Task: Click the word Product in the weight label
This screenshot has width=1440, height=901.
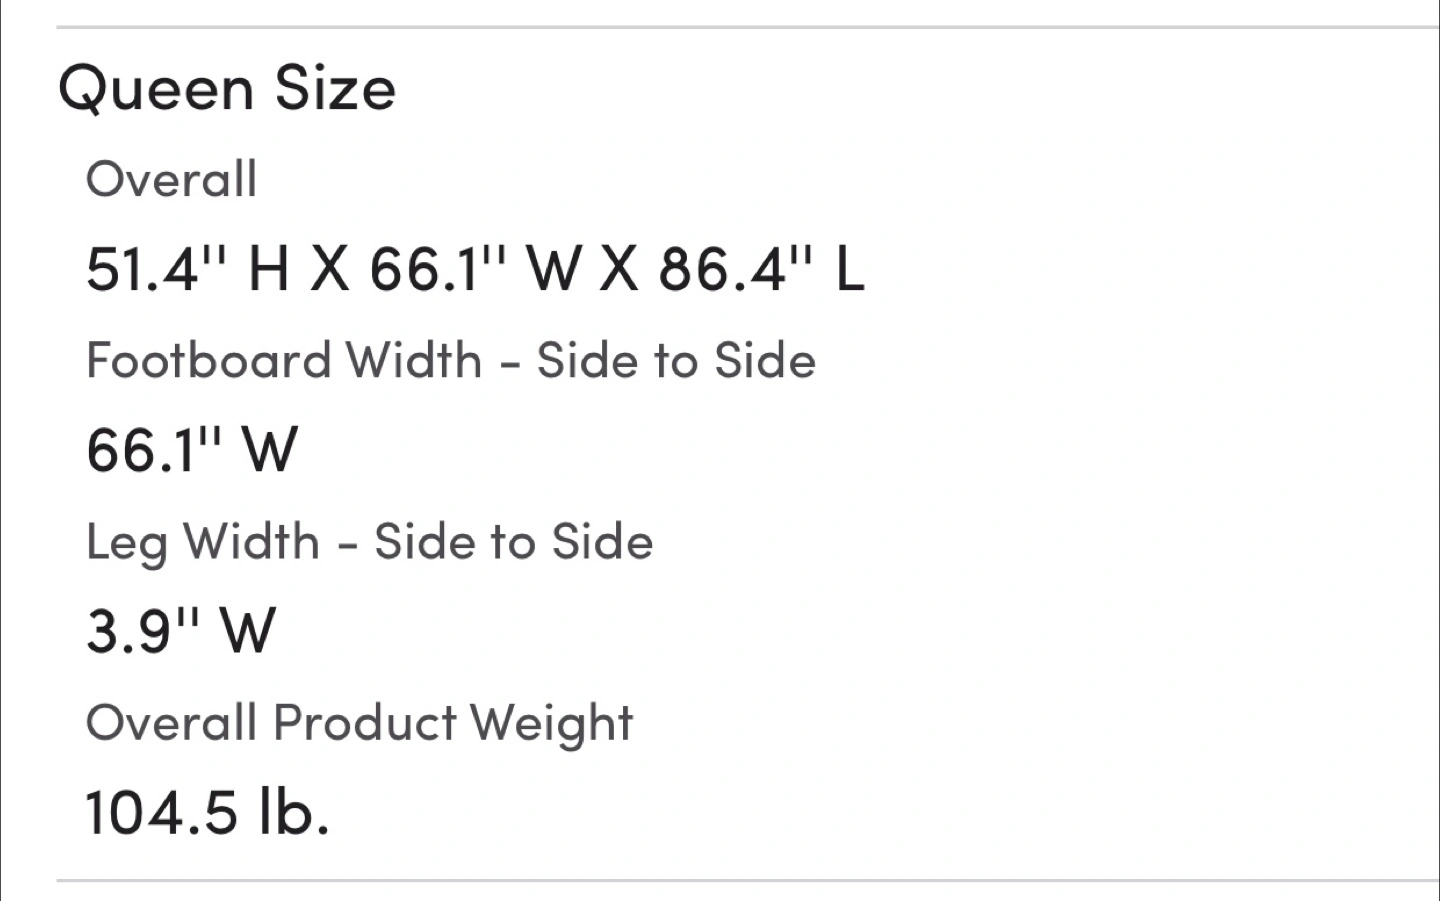Action: click(364, 722)
